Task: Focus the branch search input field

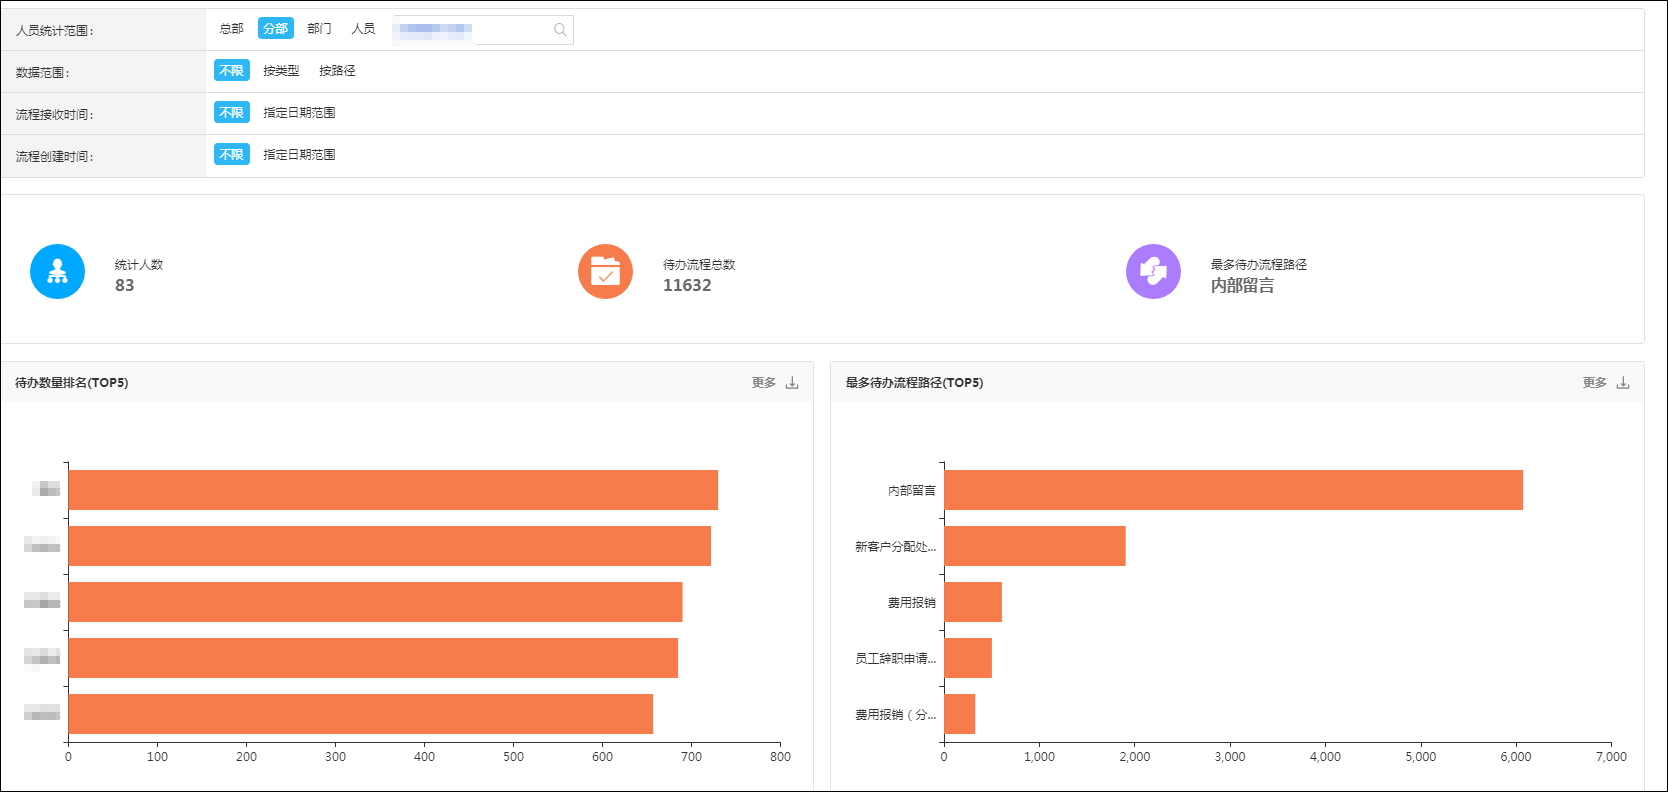Action: pos(483,30)
